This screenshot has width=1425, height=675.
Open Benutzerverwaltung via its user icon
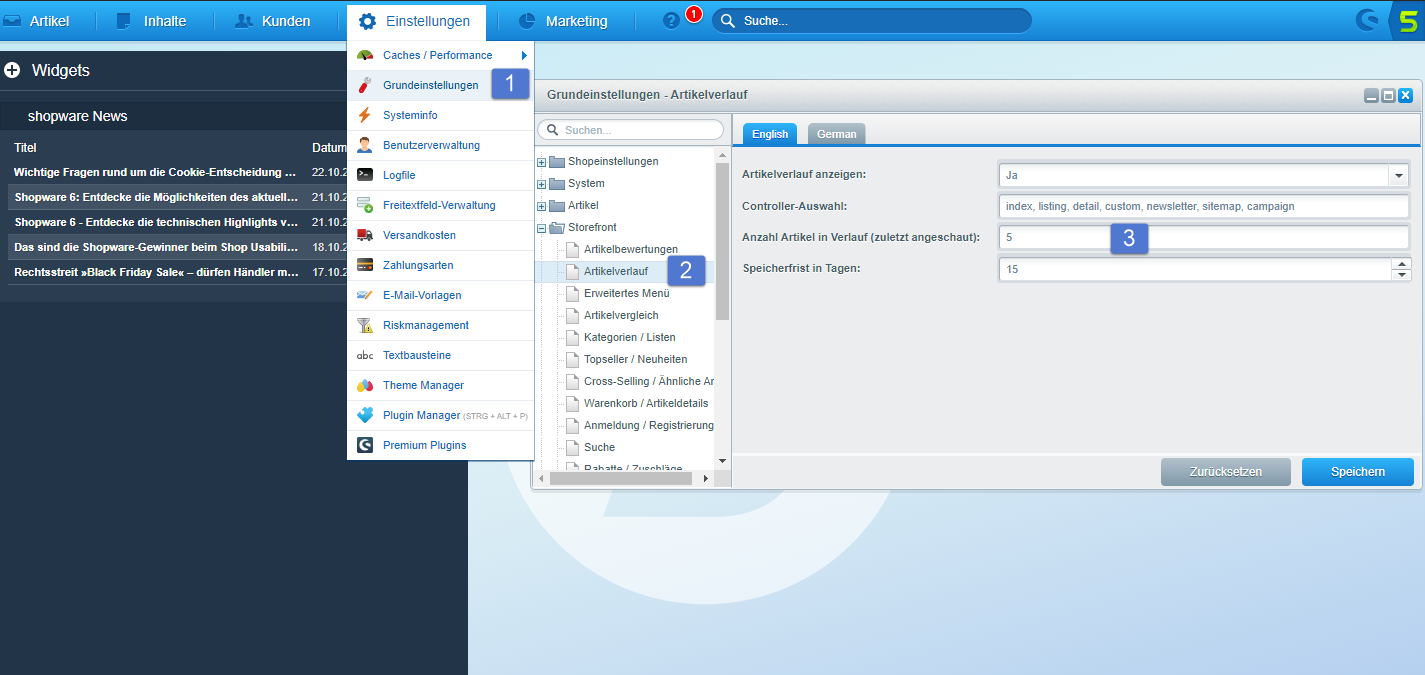click(365, 145)
